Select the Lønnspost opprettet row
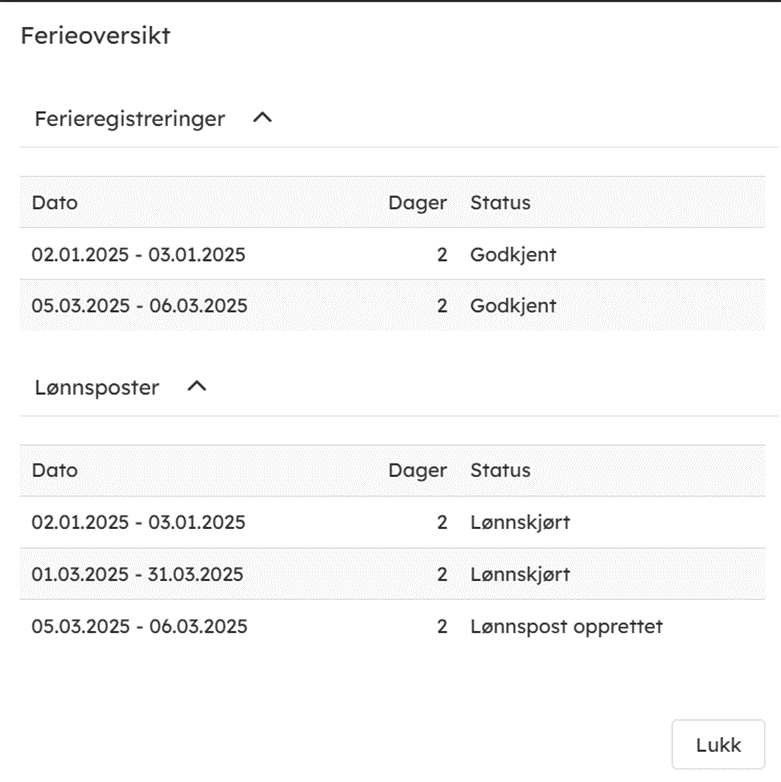781x782 pixels. tap(139, 627)
